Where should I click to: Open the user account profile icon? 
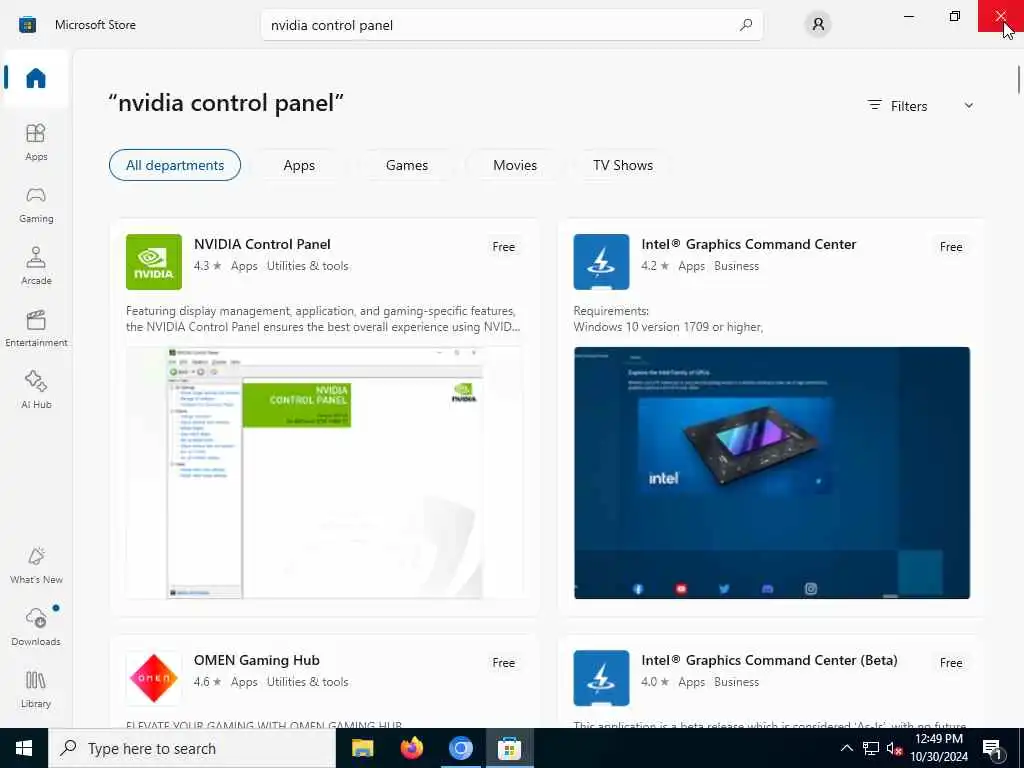click(x=818, y=25)
